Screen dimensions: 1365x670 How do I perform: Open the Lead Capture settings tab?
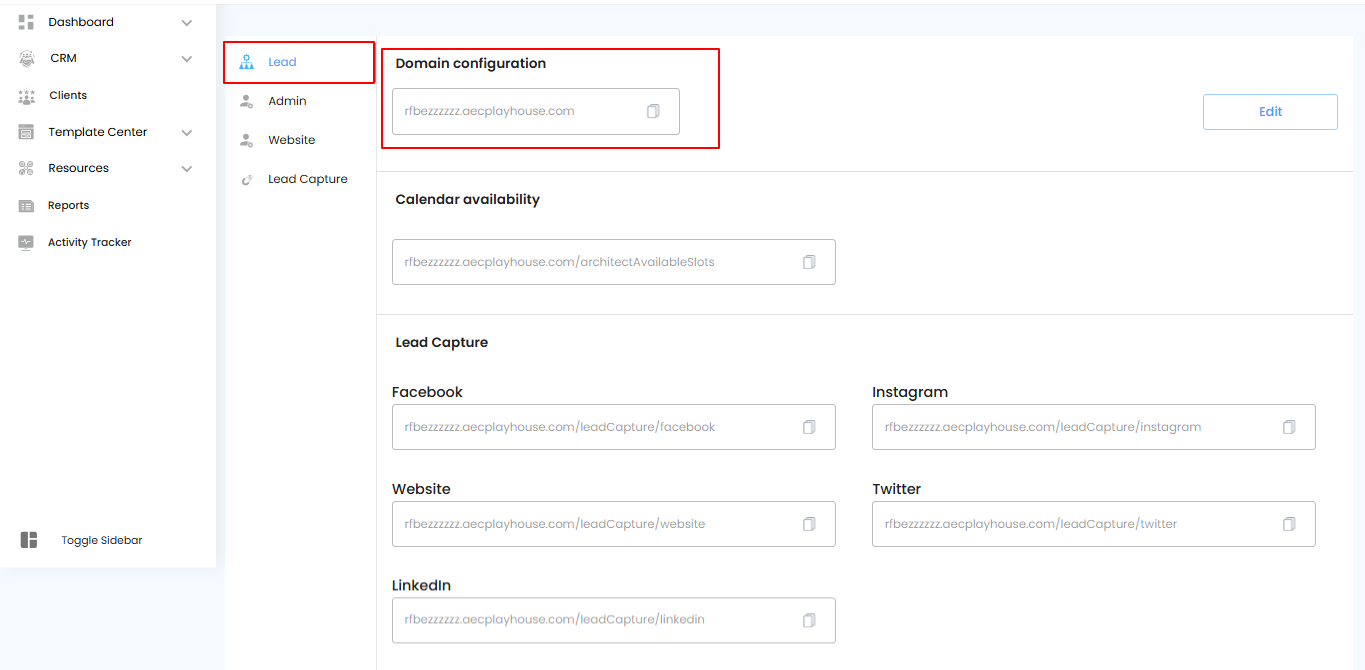tap(307, 179)
